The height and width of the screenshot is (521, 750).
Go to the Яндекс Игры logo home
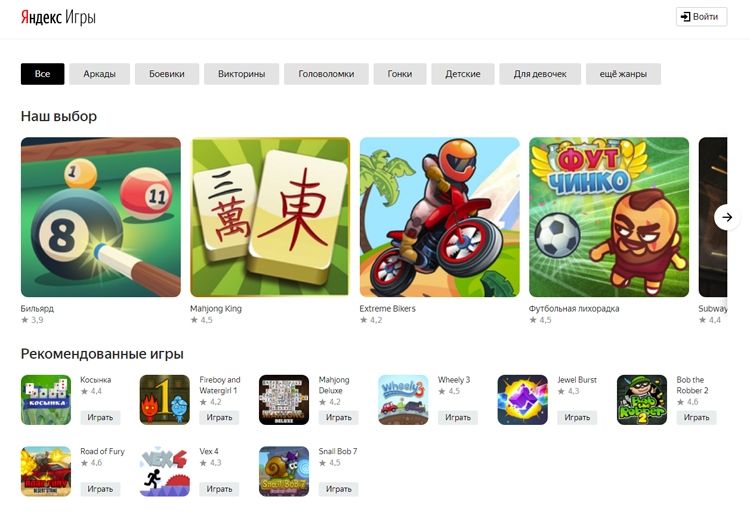[58, 17]
